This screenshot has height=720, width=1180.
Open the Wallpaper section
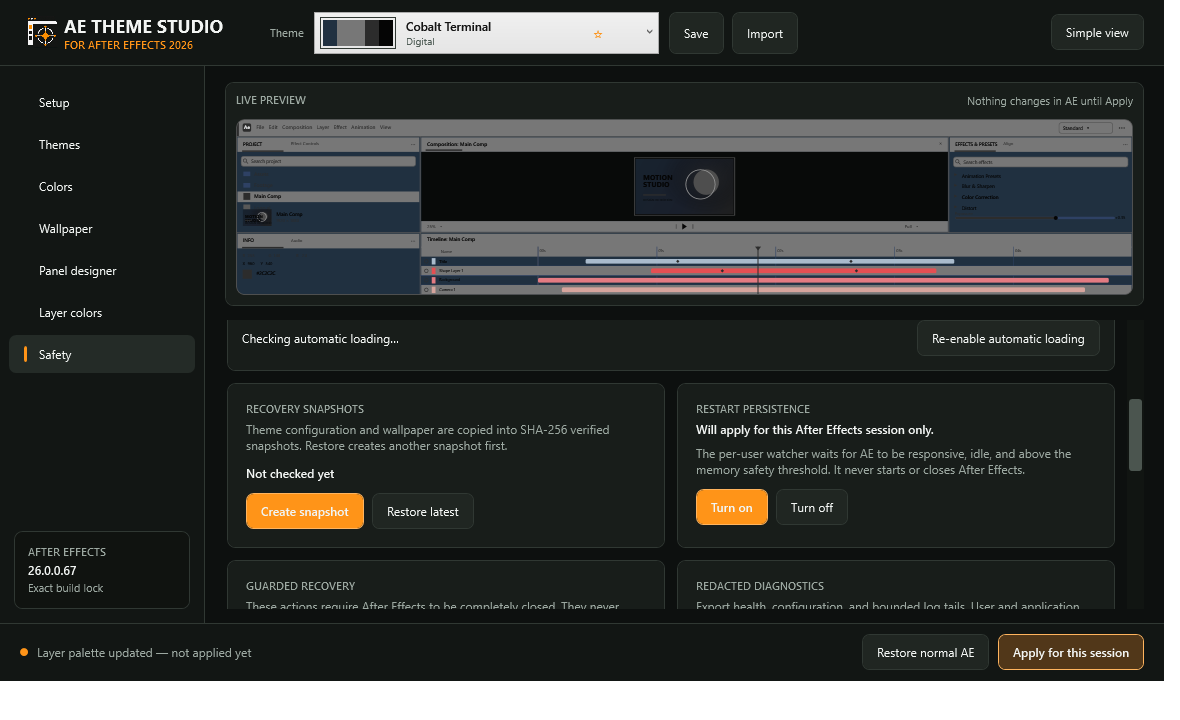pyautogui.click(x=102, y=229)
